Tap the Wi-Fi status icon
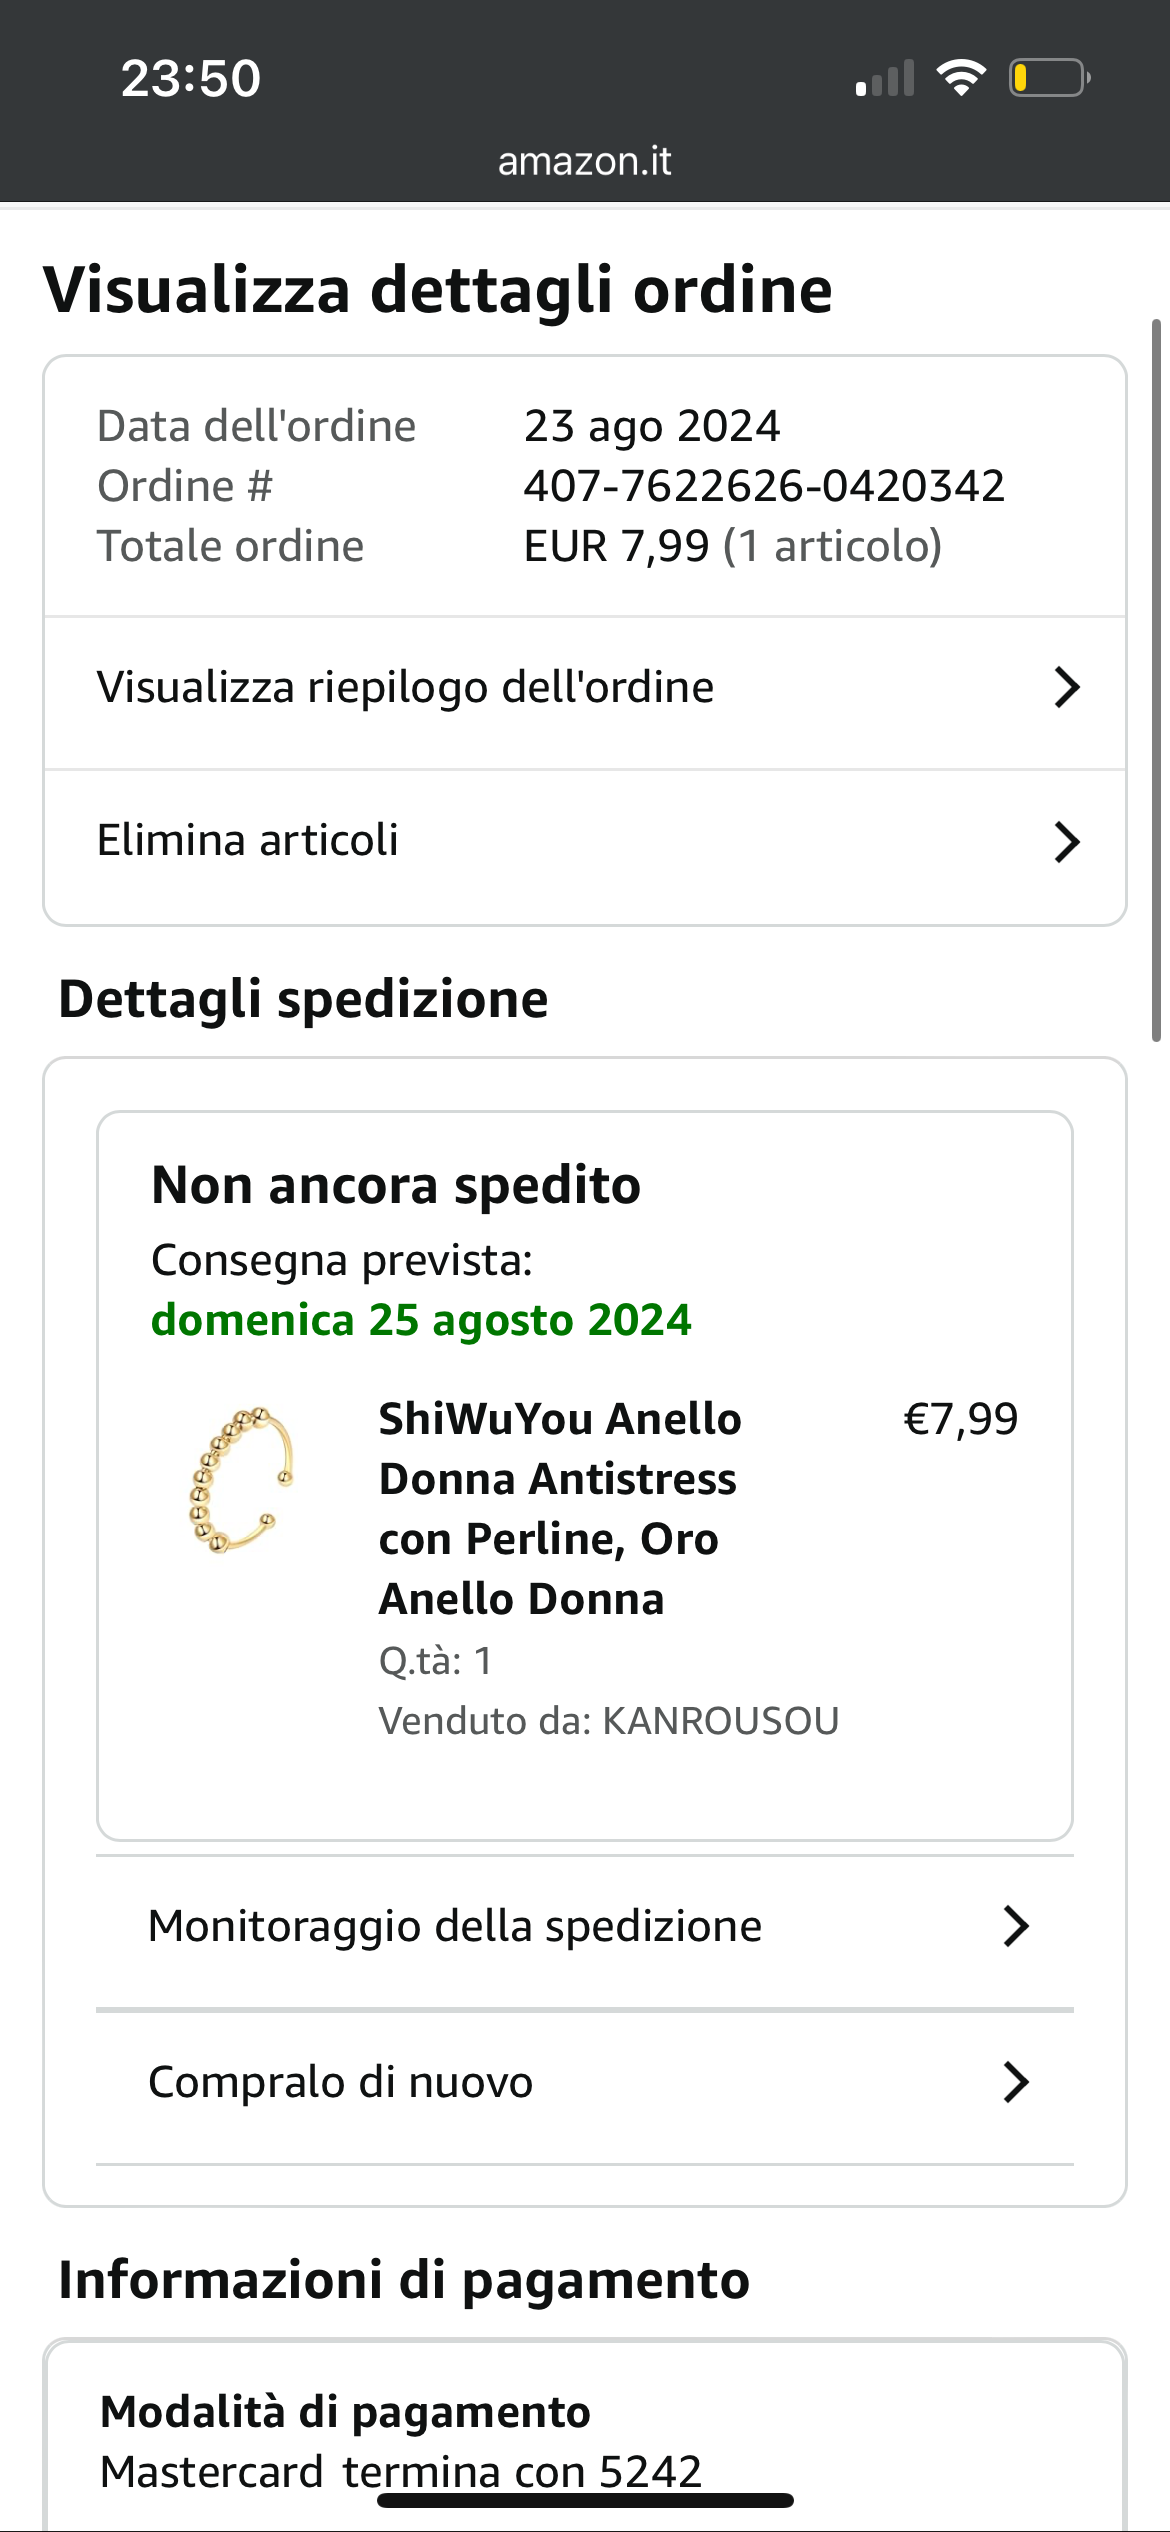Screen dimensions: 1170x2532 click(961, 78)
